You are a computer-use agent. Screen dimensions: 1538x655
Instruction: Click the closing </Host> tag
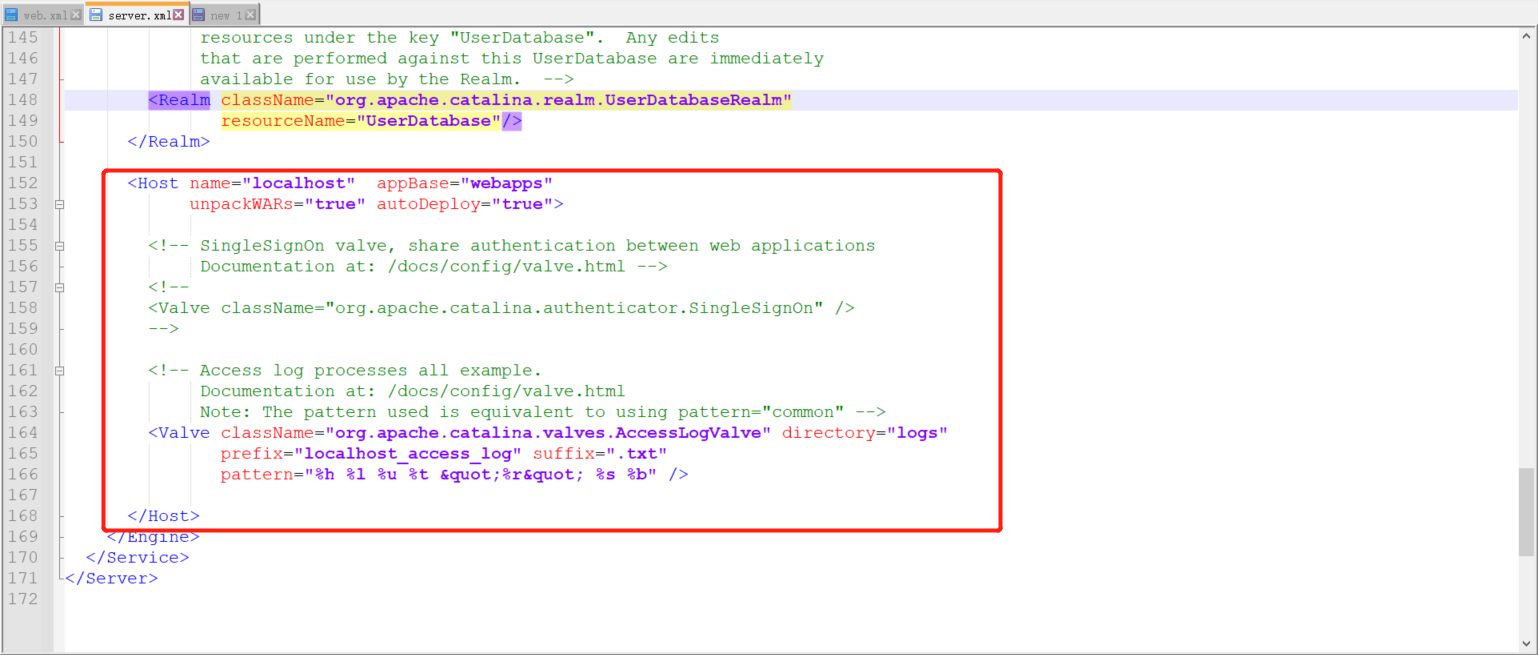(164, 516)
